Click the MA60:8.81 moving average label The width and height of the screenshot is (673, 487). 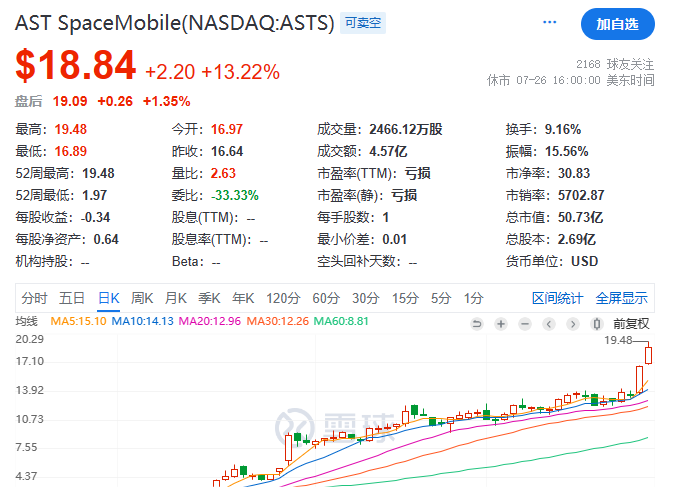tap(341, 321)
